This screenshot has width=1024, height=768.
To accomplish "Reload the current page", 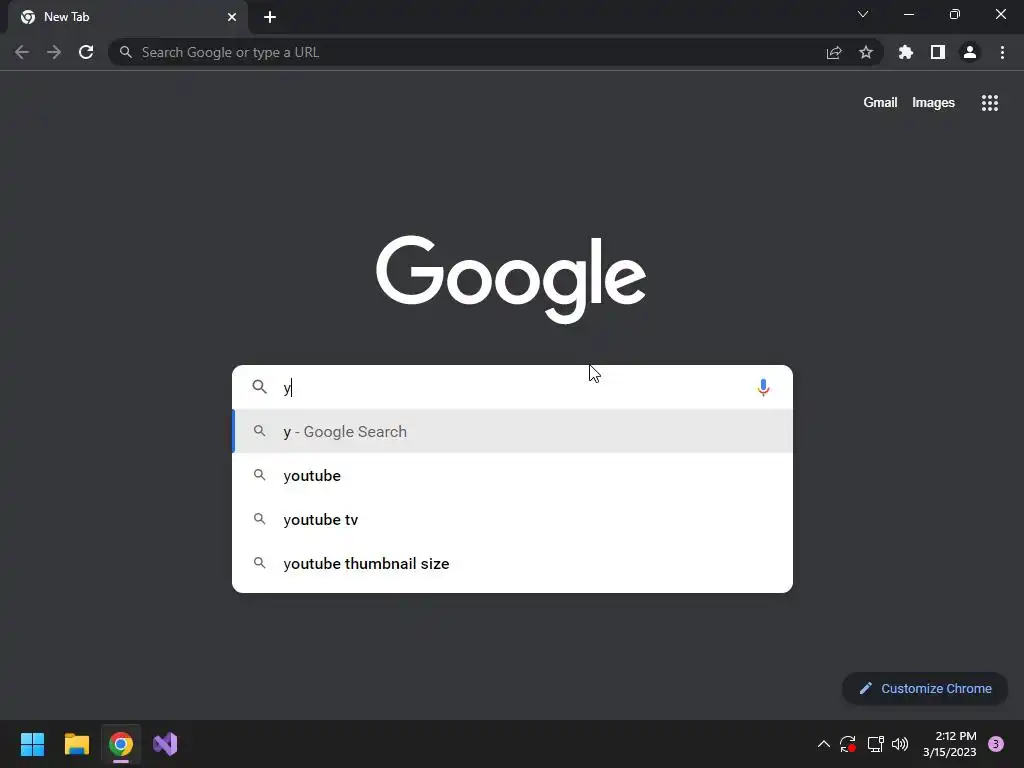I will coord(86,52).
